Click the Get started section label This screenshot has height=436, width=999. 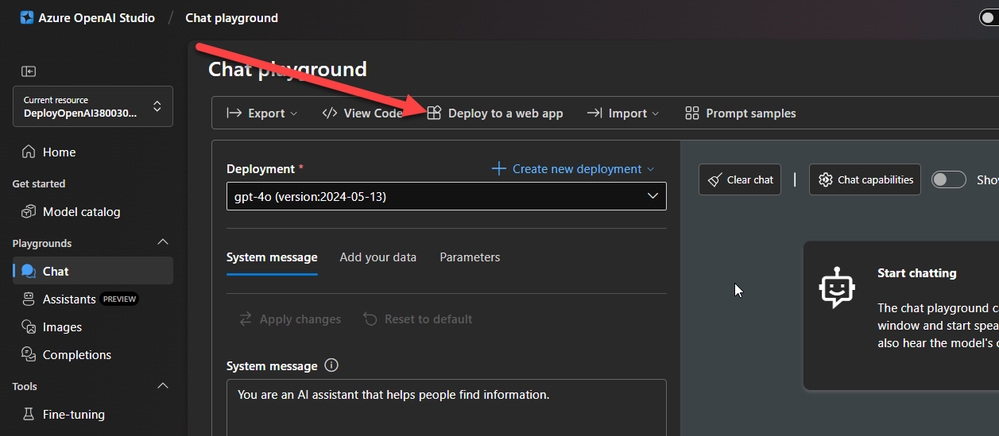click(39, 184)
